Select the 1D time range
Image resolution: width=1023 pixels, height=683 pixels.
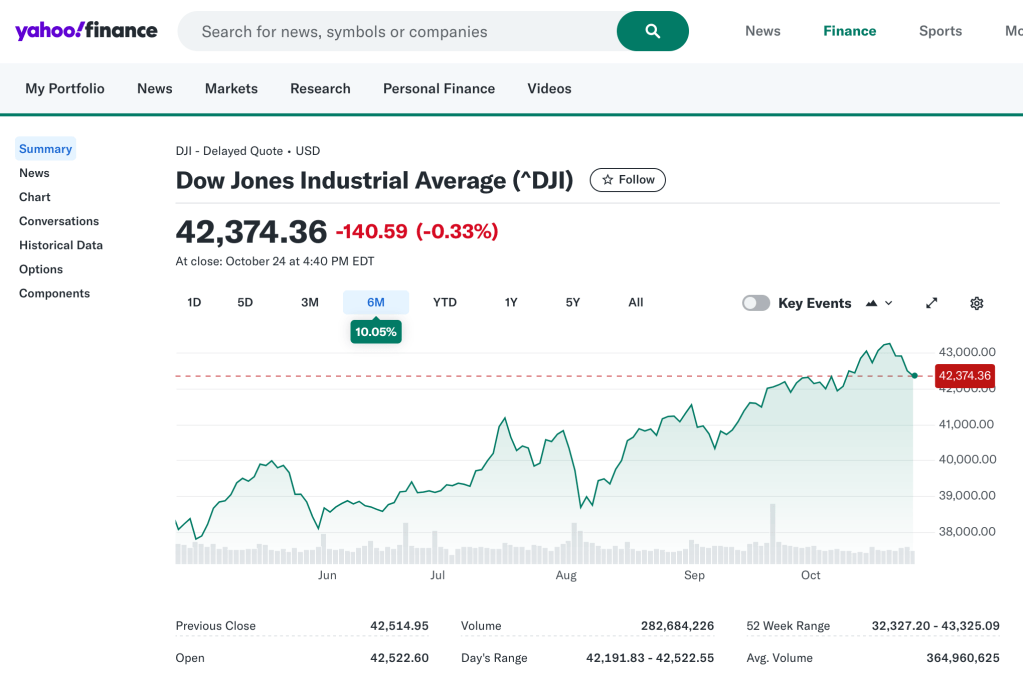pos(194,302)
